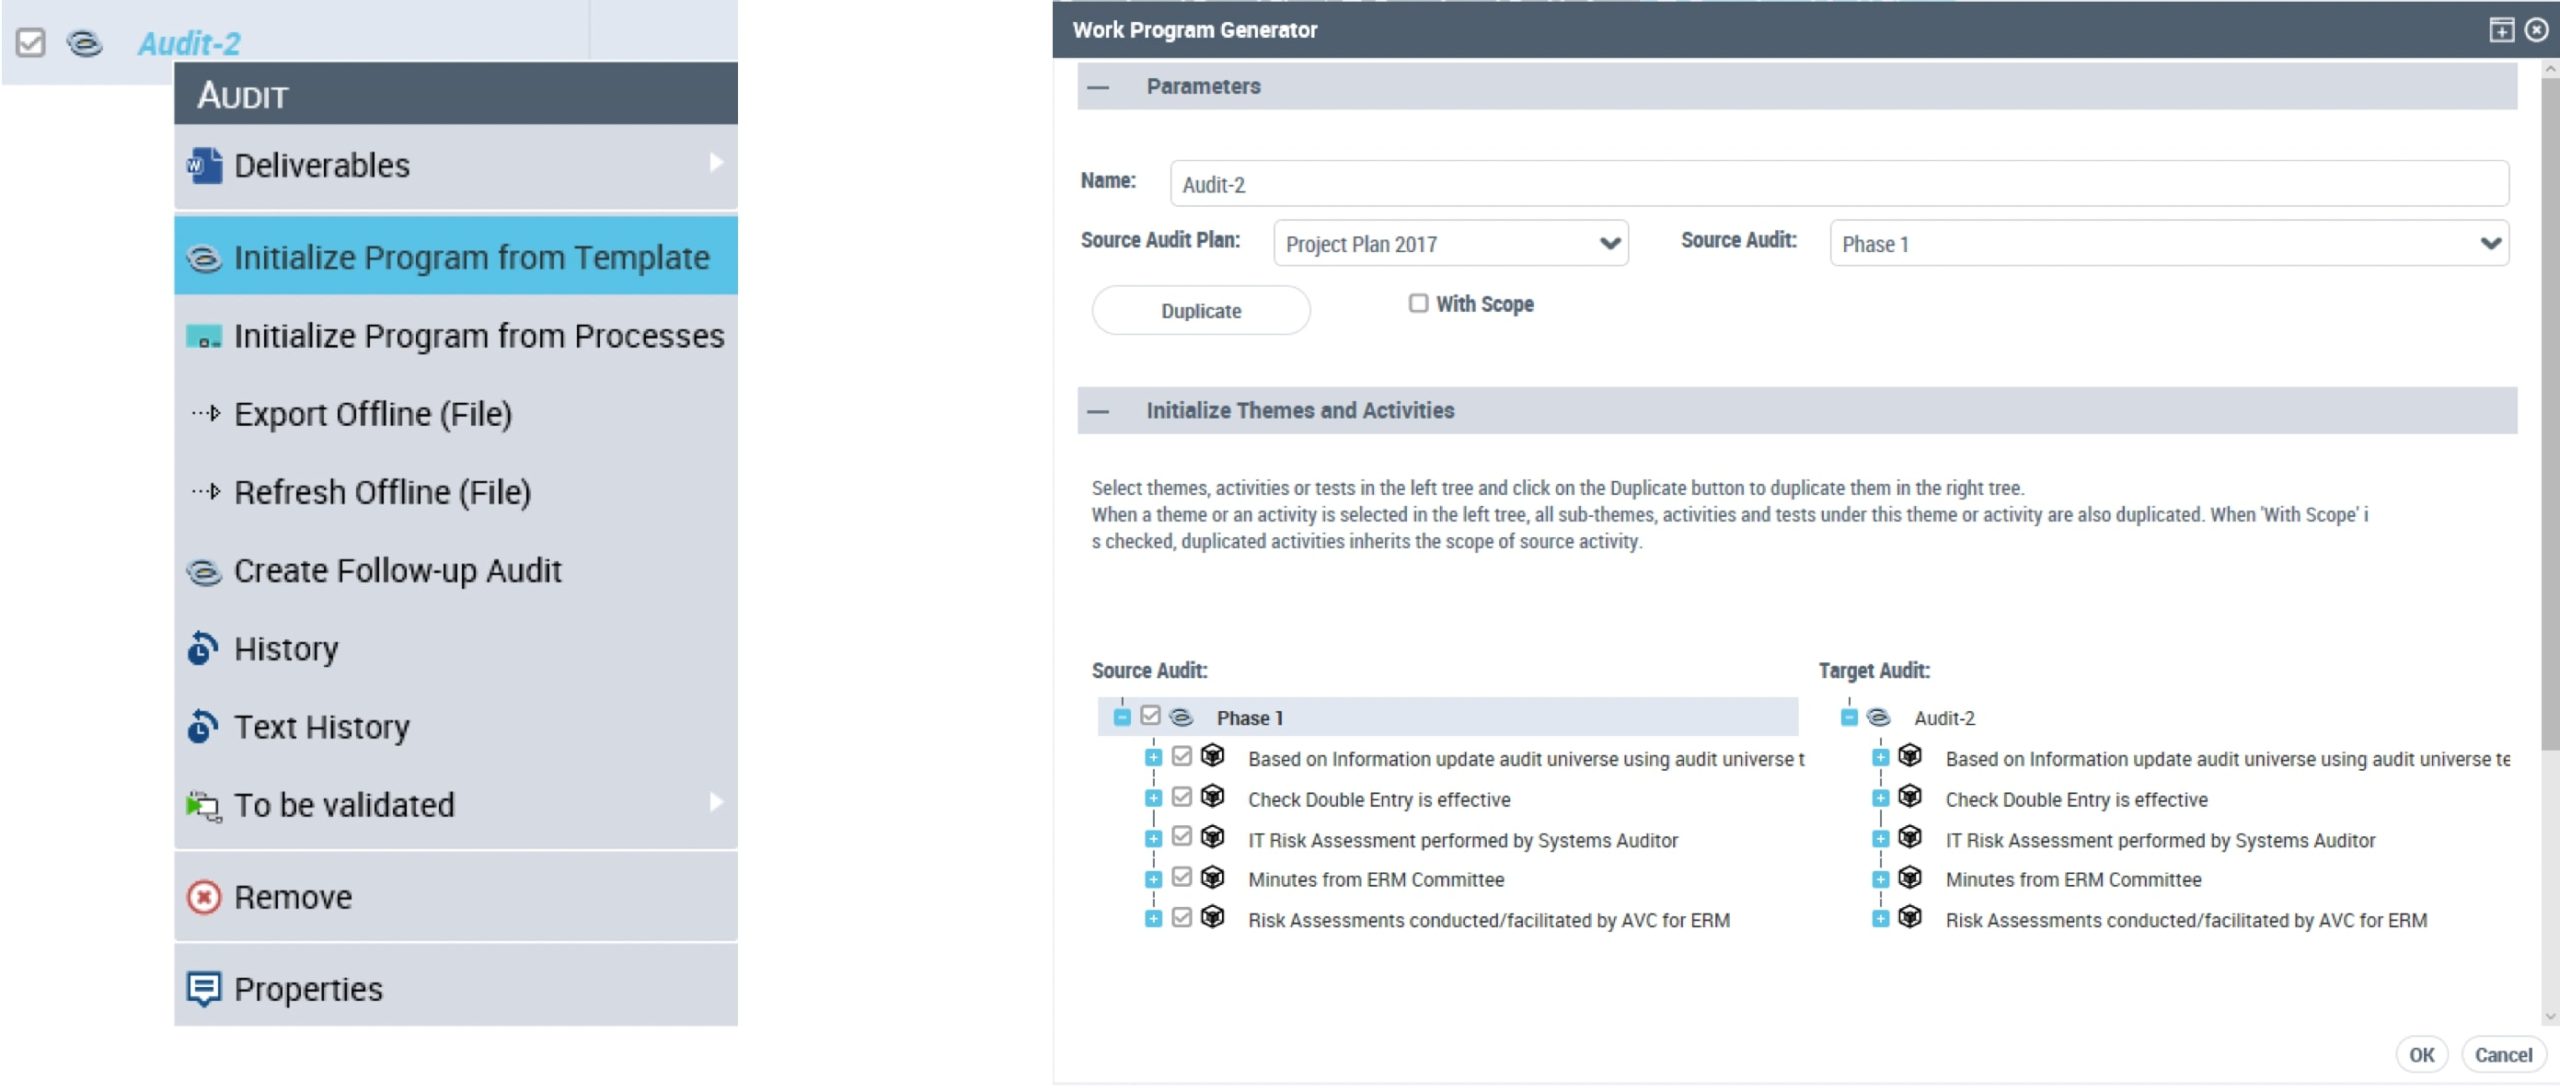
Task: Click into the Name input field
Action: (1838, 184)
